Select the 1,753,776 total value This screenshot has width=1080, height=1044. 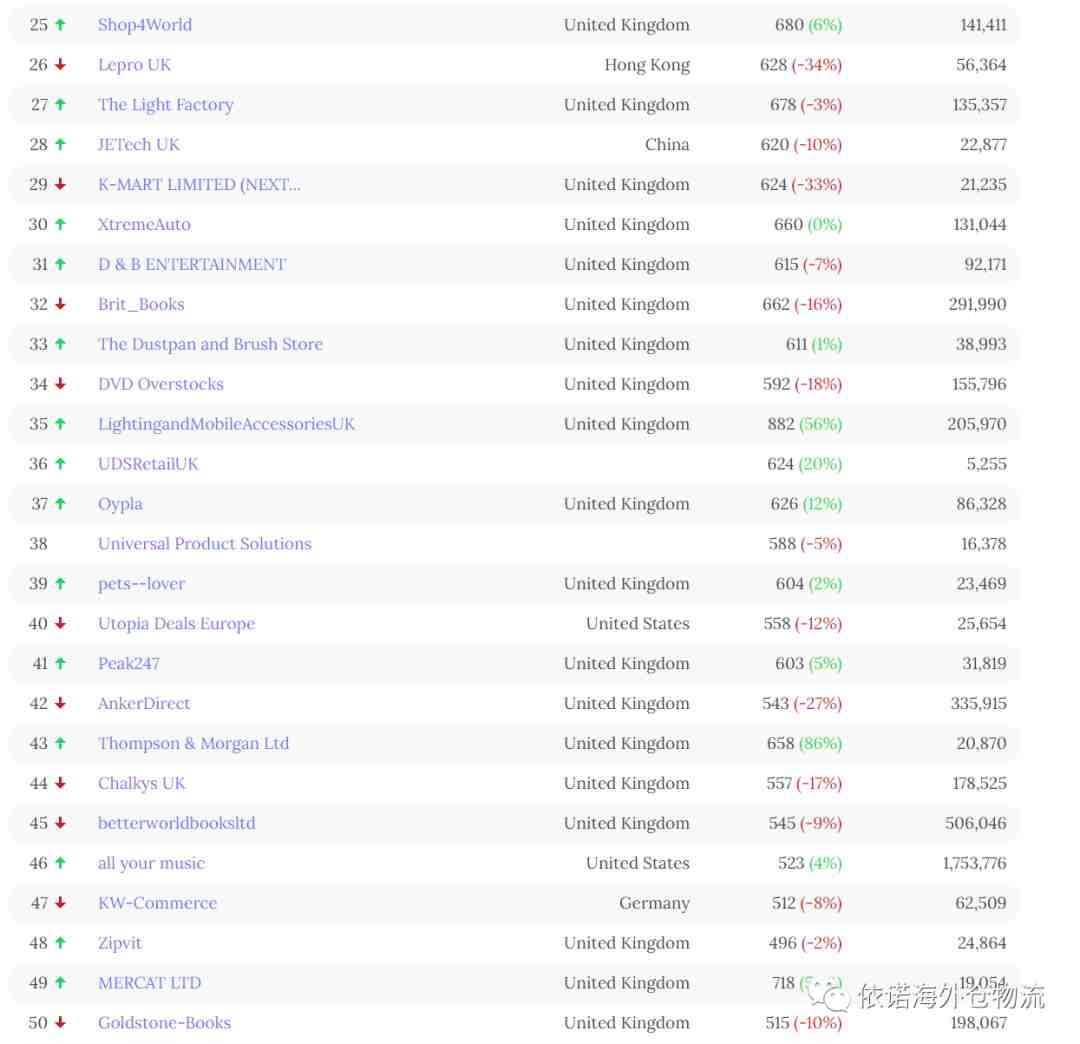click(974, 864)
